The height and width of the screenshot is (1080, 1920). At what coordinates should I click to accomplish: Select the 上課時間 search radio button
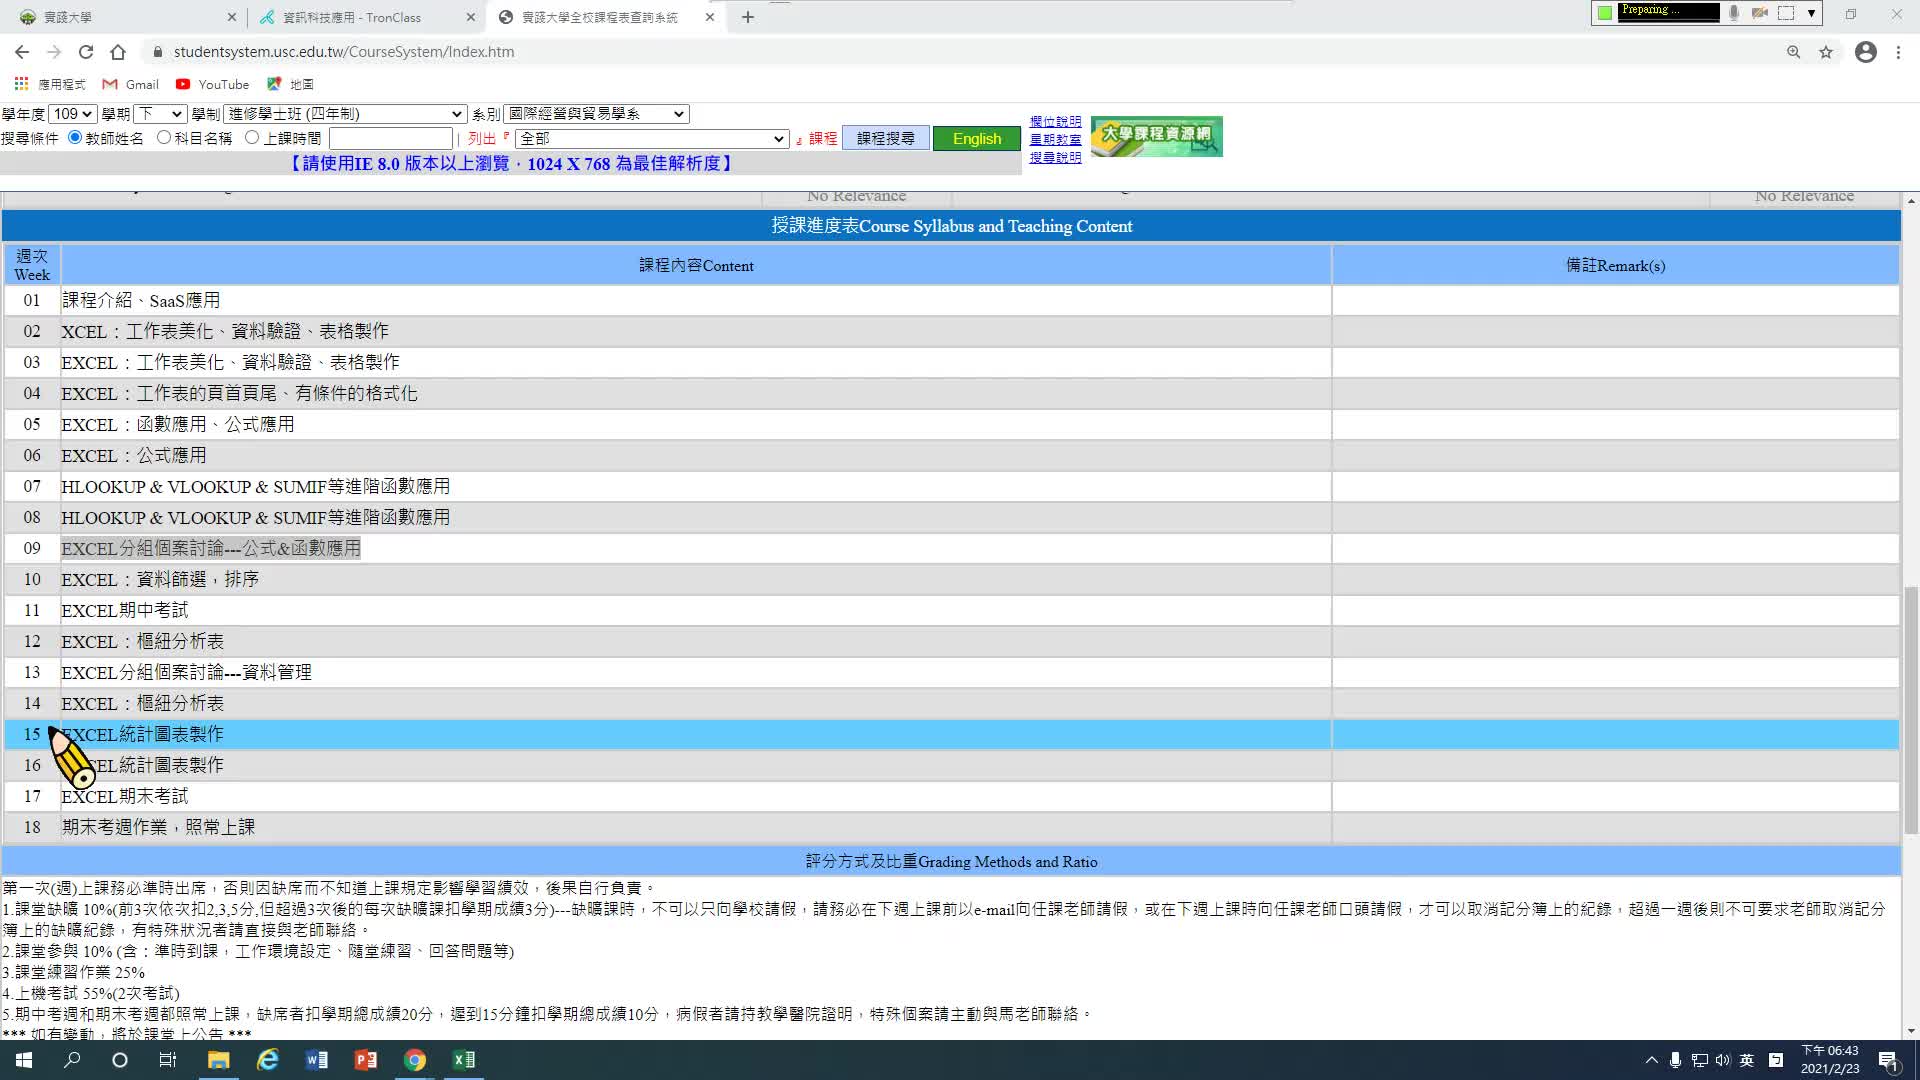coord(252,138)
